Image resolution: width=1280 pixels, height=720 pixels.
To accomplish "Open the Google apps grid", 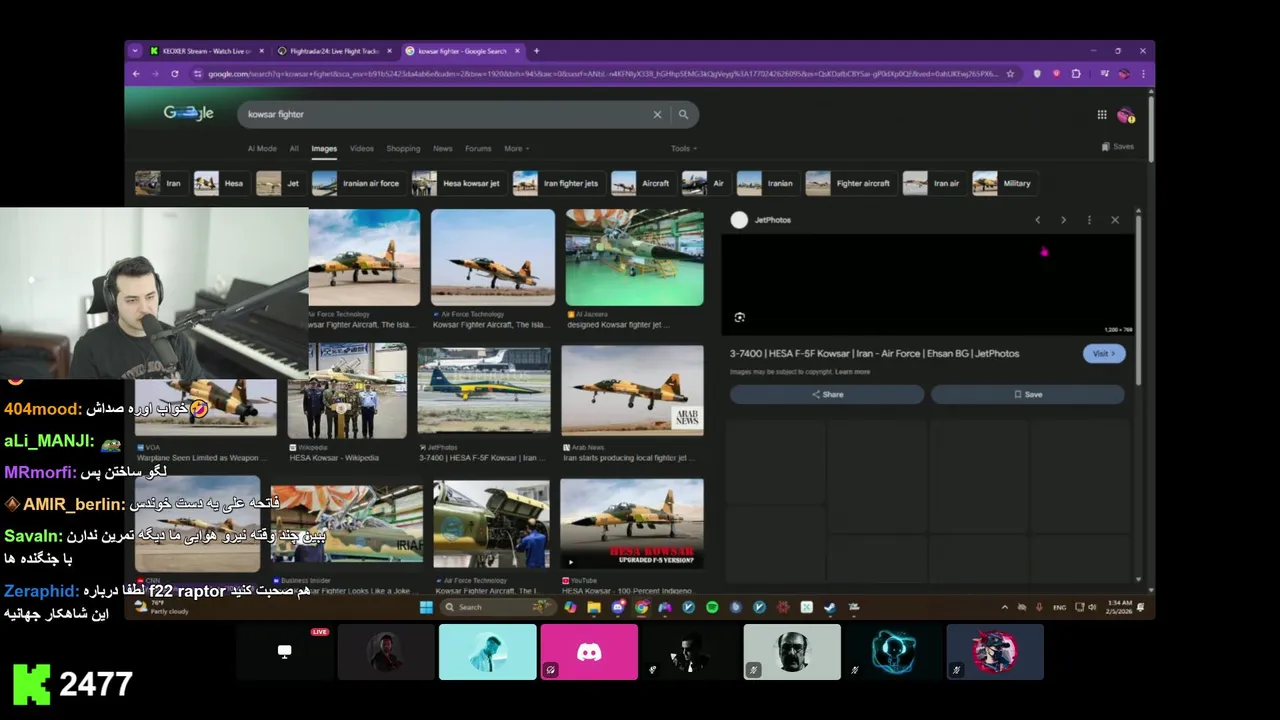I will click(x=1101, y=115).
